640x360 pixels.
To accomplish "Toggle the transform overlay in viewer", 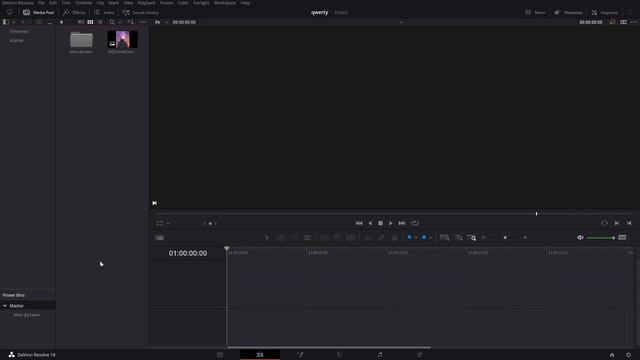I will [160, 223].
